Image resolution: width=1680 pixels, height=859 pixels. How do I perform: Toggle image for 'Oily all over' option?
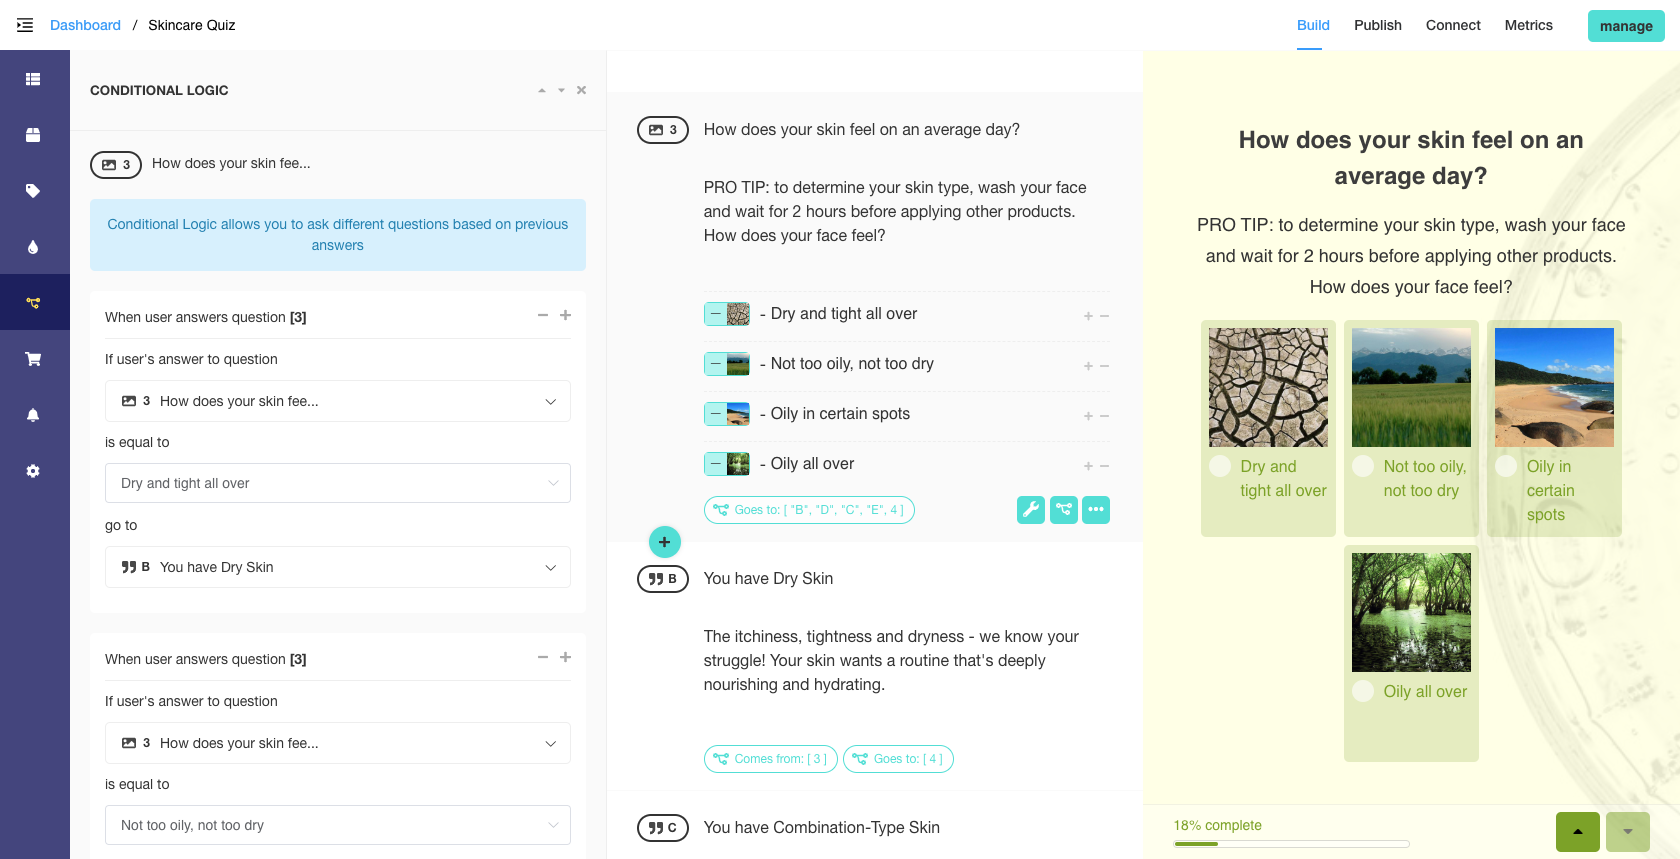click(727, 464)
